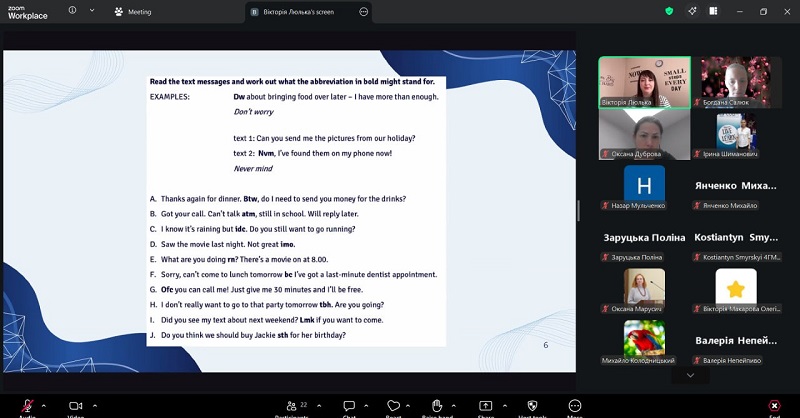Click the React heart icon

(393, 405)
